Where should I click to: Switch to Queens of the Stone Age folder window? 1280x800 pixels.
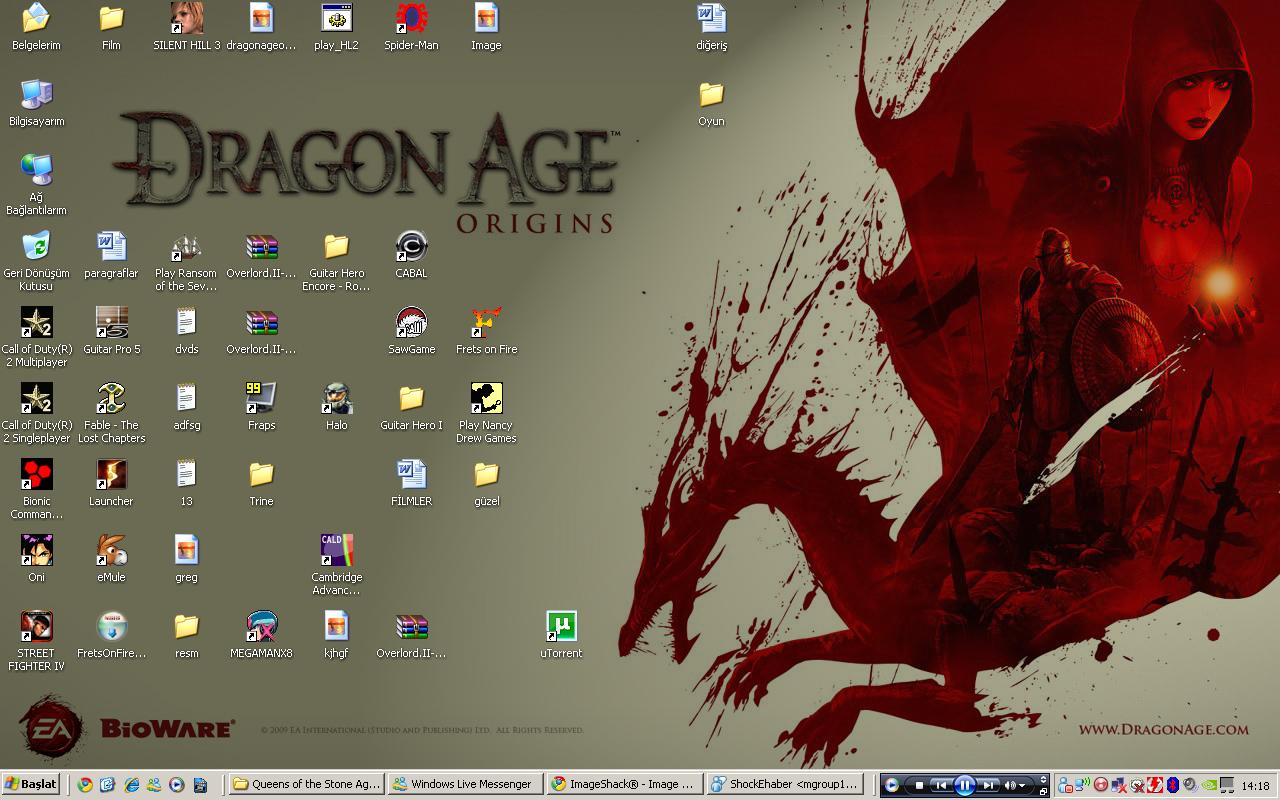(x=306, y=784)
